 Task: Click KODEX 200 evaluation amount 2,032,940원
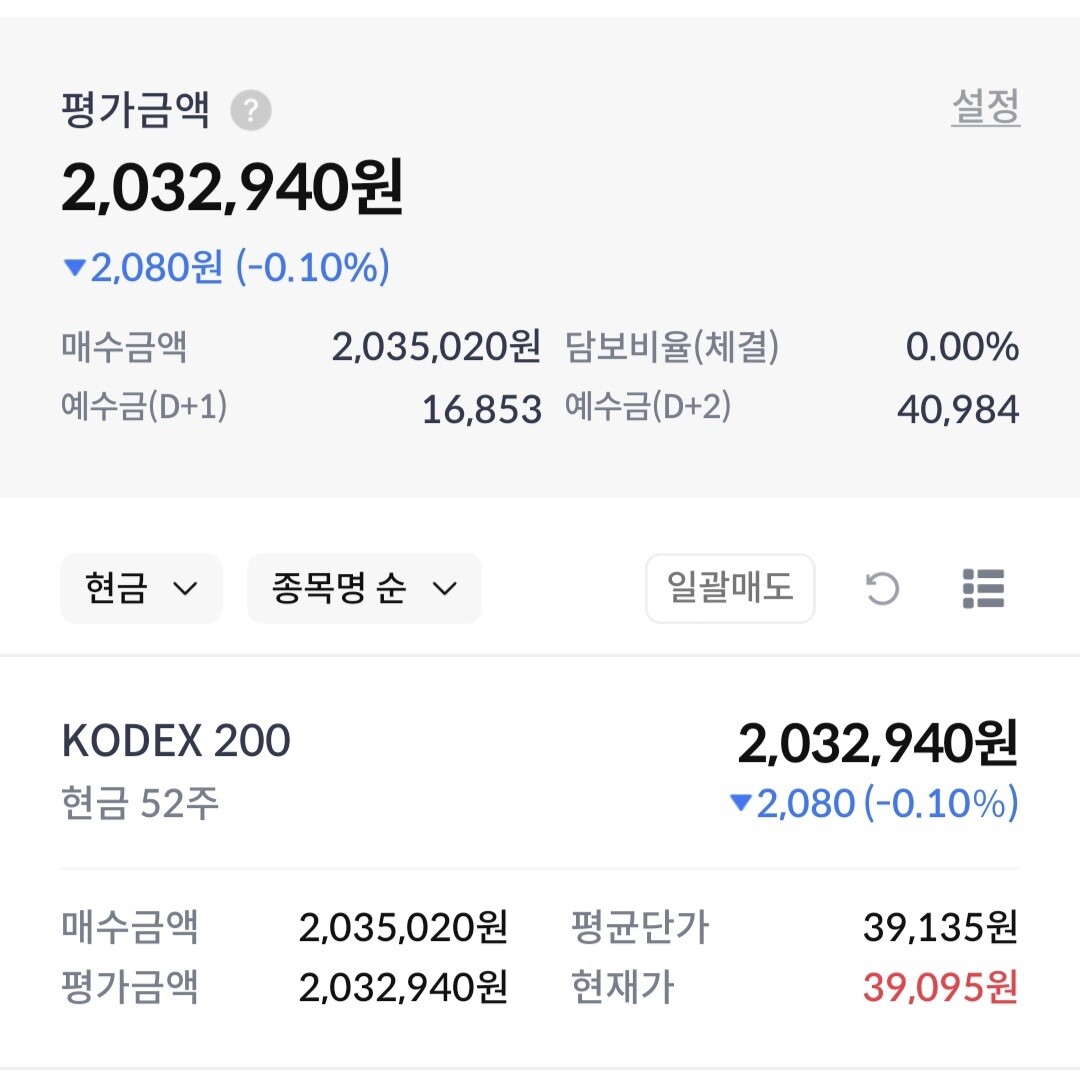coord(877,744)
